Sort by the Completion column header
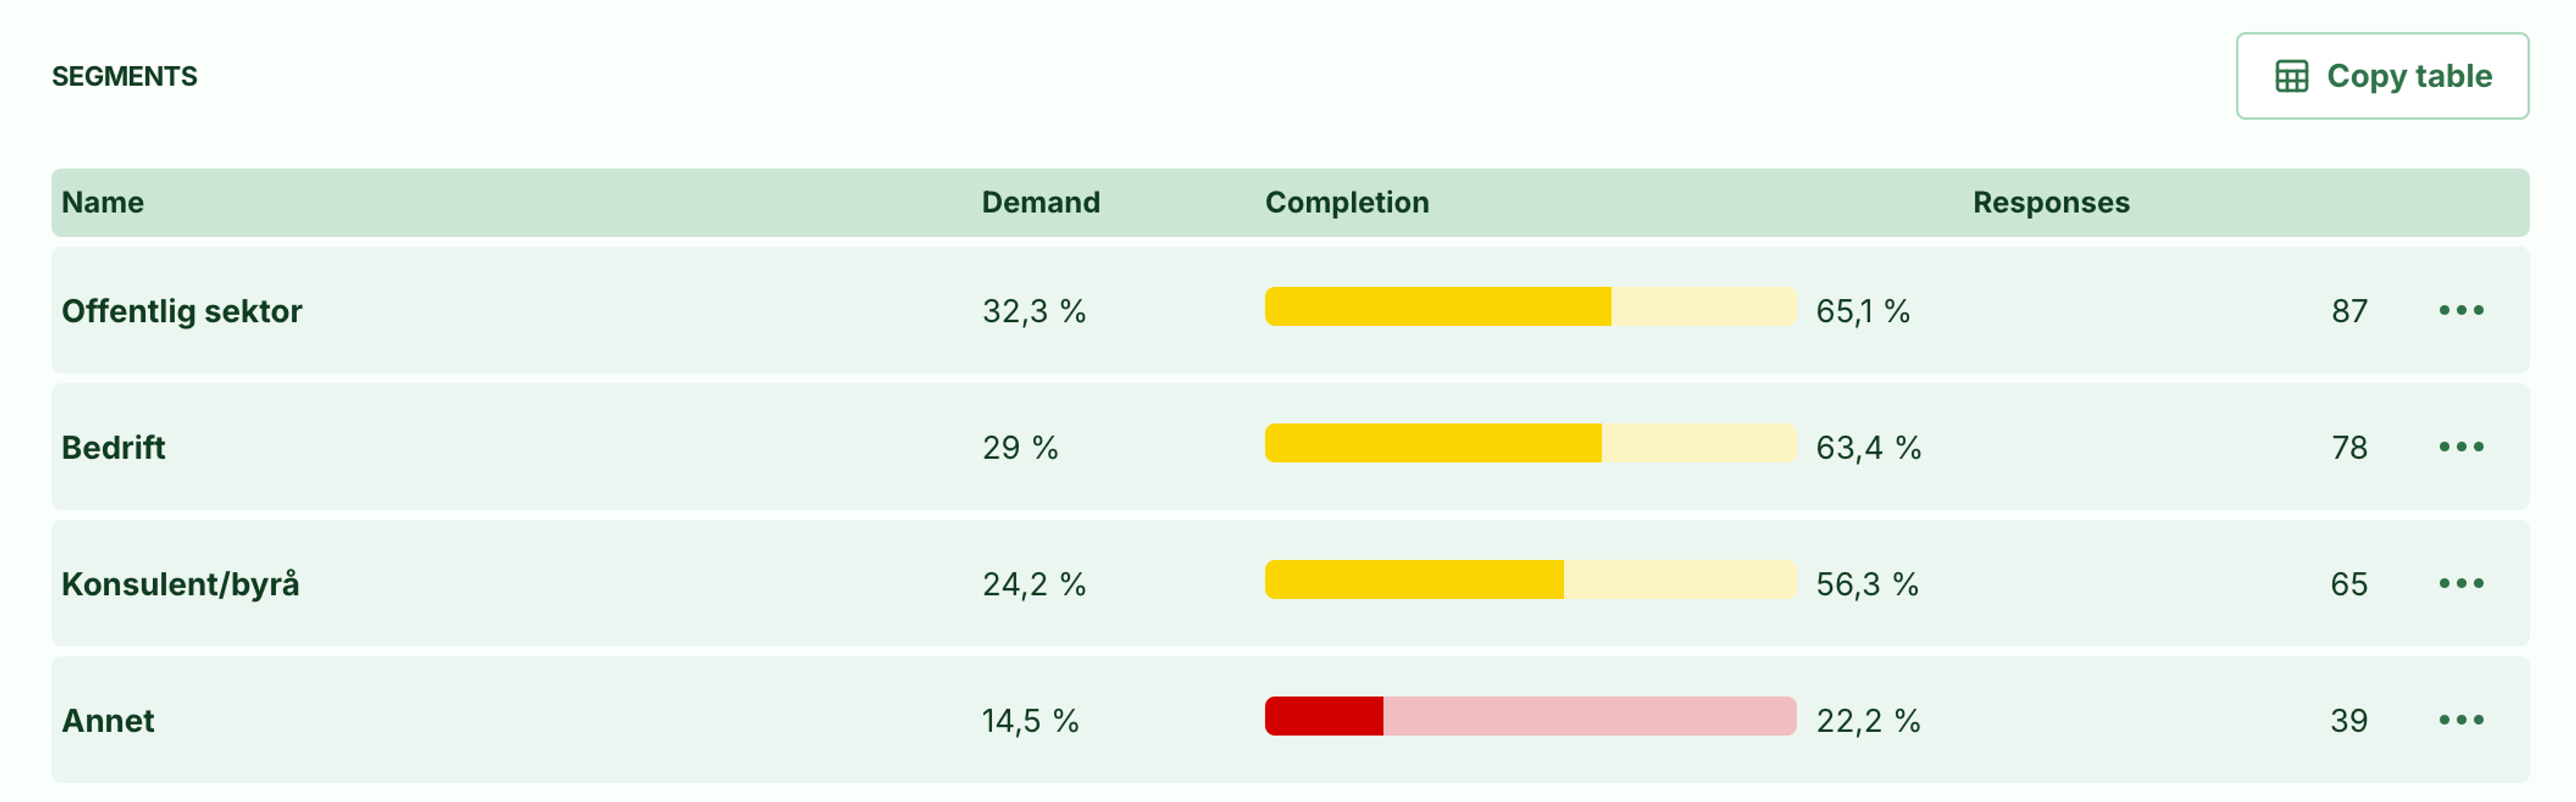 click(1347, 202)
